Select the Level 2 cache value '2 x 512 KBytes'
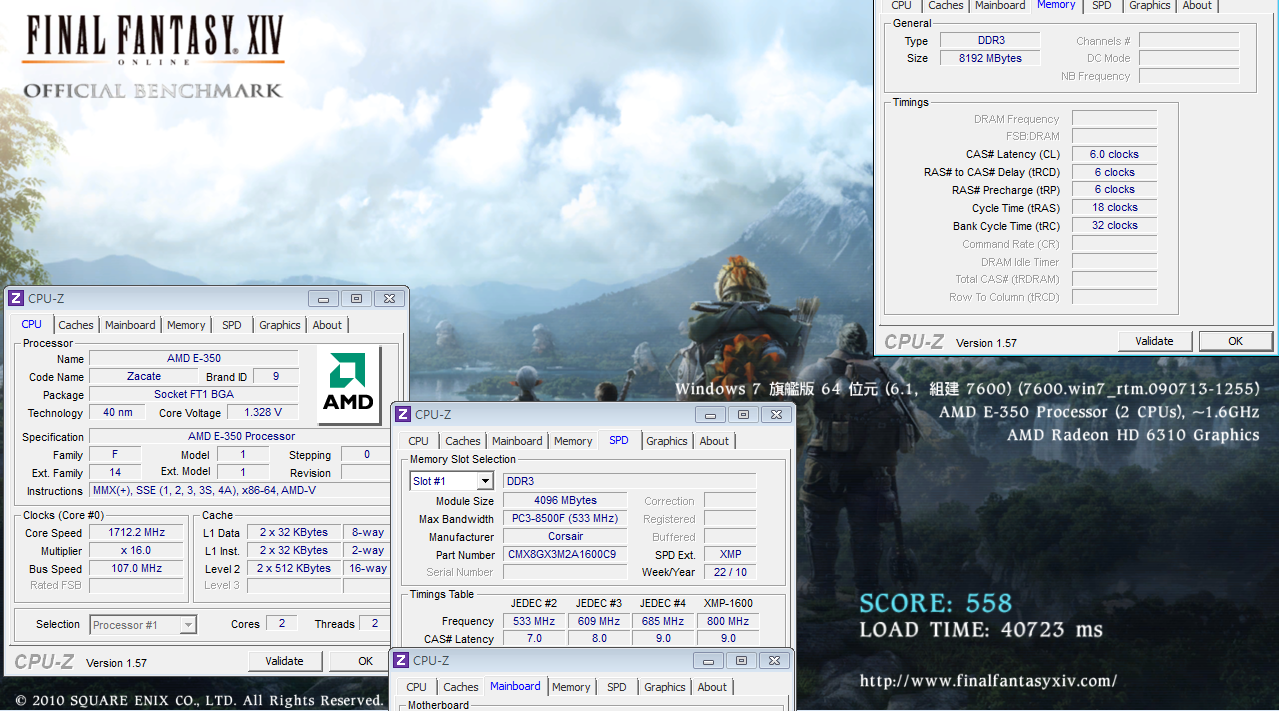 click(294, 569)
